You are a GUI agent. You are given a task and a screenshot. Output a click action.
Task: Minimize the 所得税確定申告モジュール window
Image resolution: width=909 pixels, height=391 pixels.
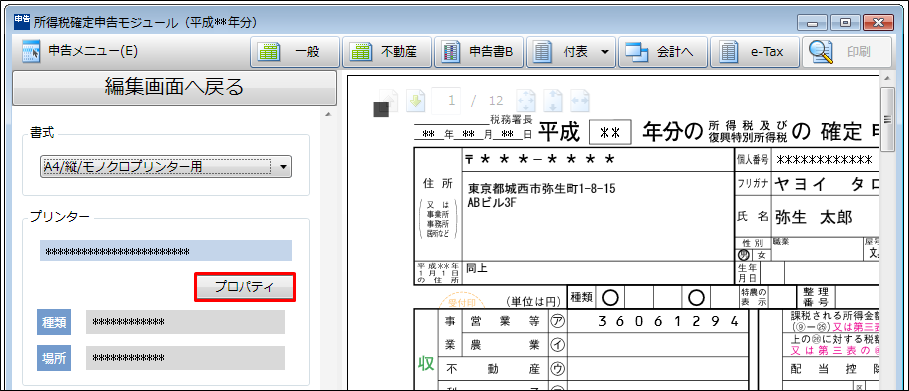[812, 23]
